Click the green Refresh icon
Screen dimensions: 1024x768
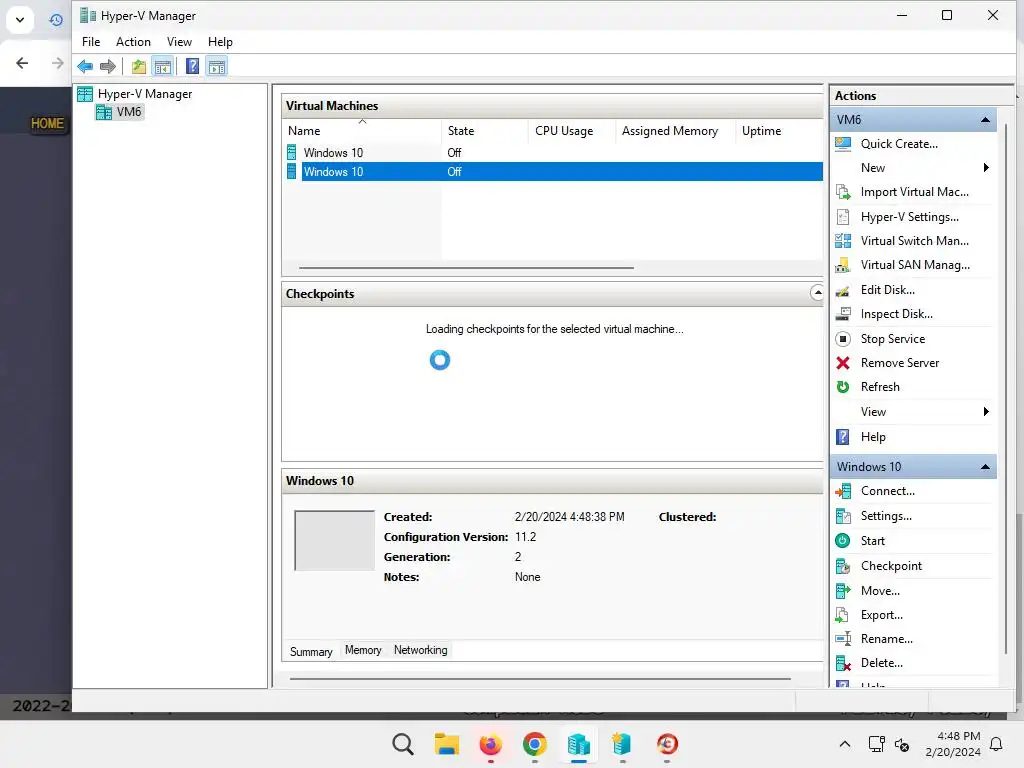pyautogui.click(x=843, y=387)
